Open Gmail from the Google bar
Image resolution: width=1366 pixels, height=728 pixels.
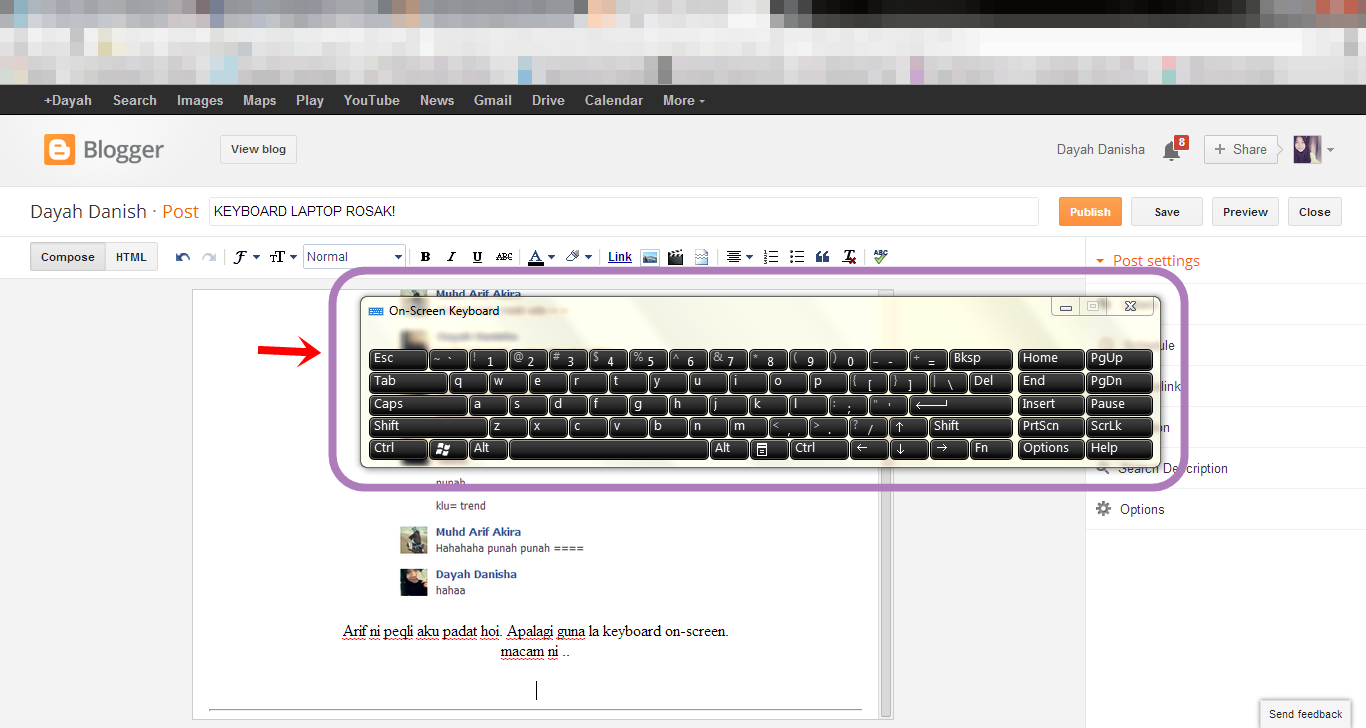click(493, 100)
